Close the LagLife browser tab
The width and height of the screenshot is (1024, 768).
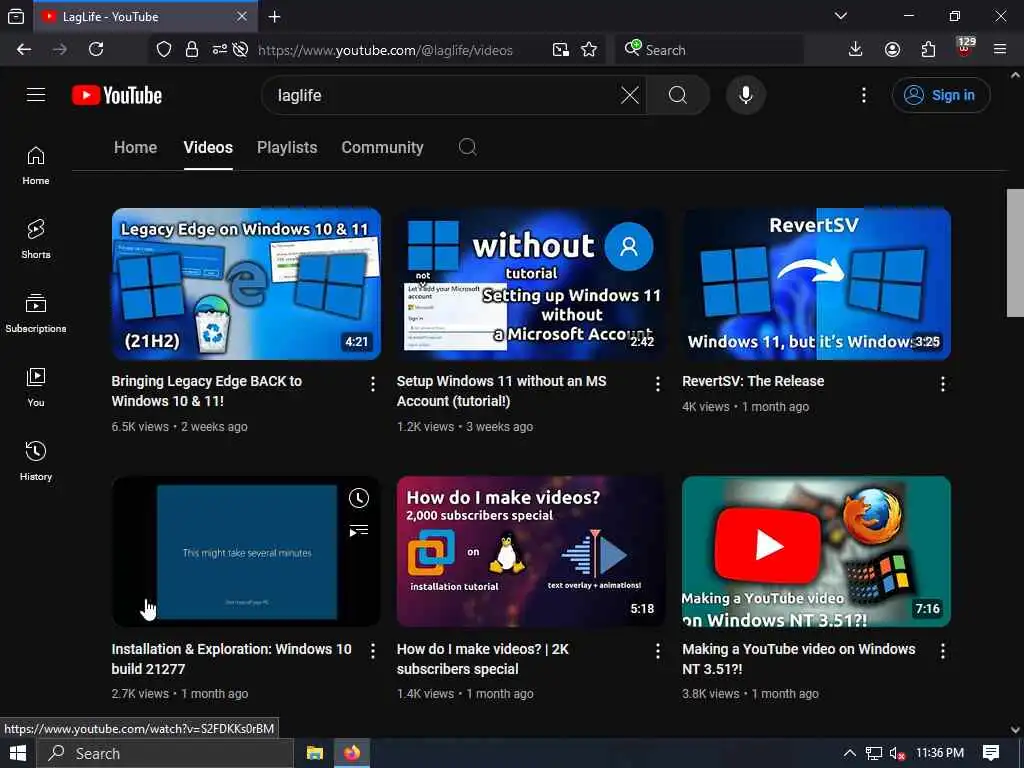coord(242,17)
